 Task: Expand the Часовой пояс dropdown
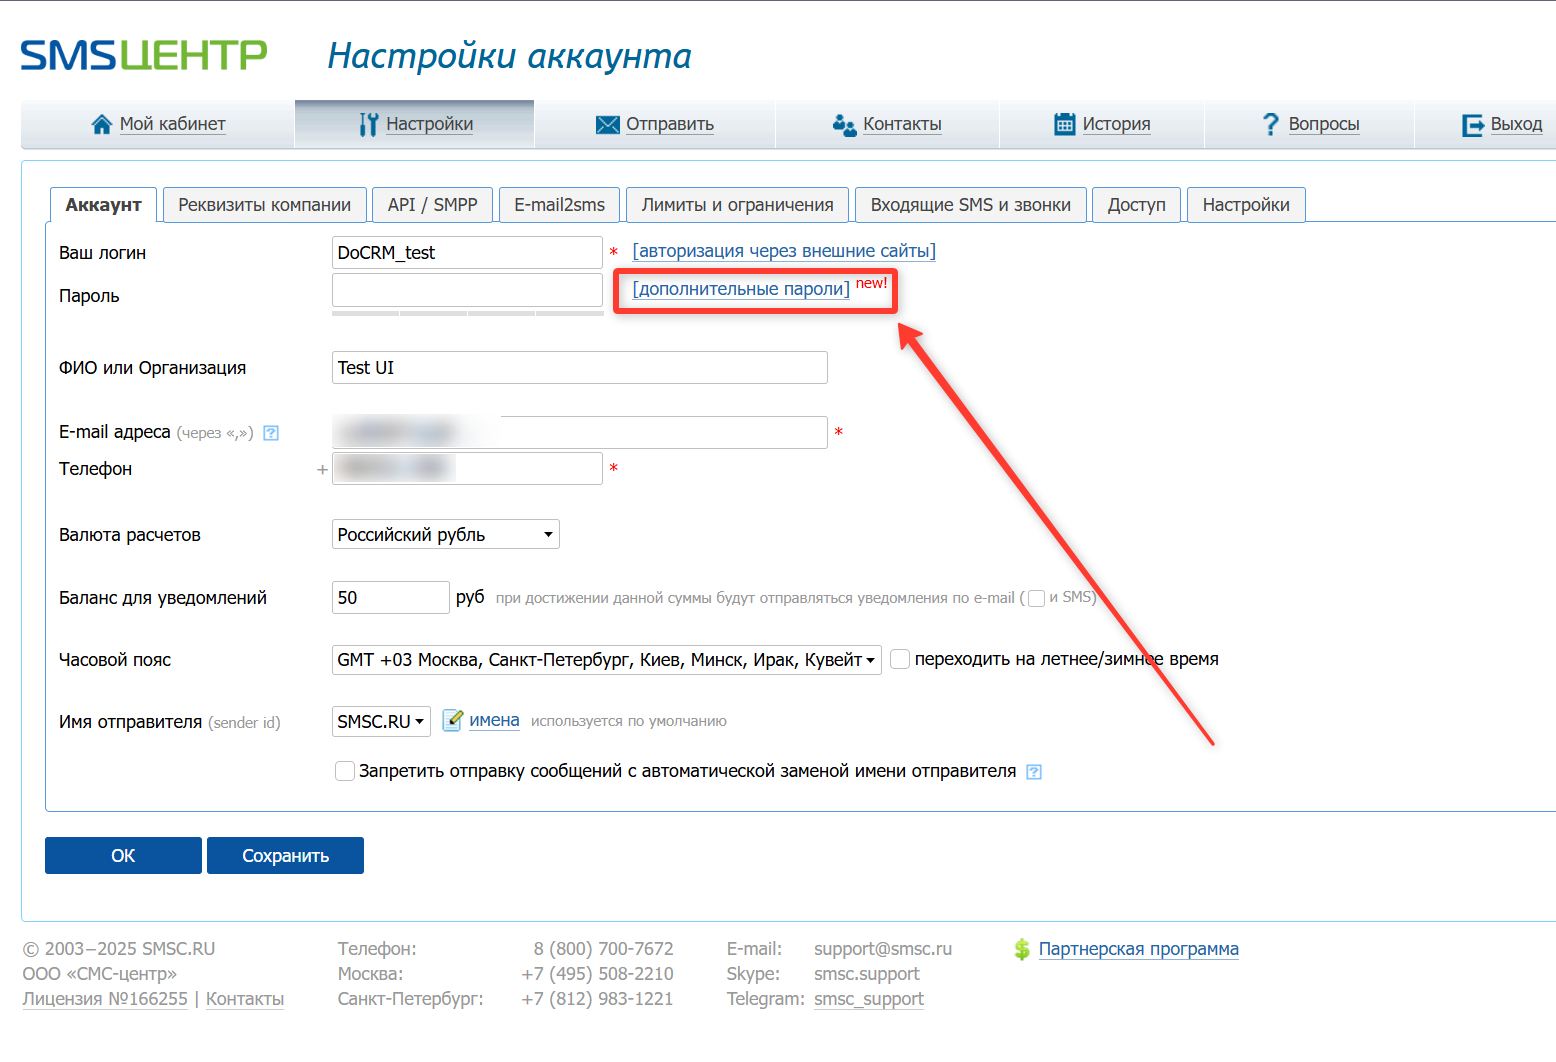point(606,660)
